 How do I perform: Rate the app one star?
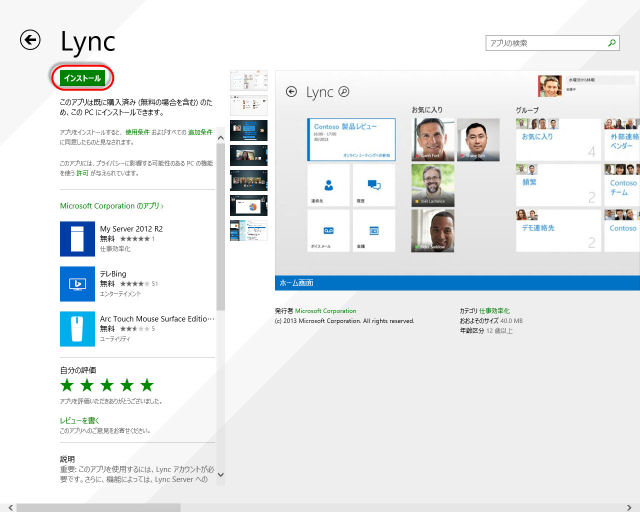point(67,385)
